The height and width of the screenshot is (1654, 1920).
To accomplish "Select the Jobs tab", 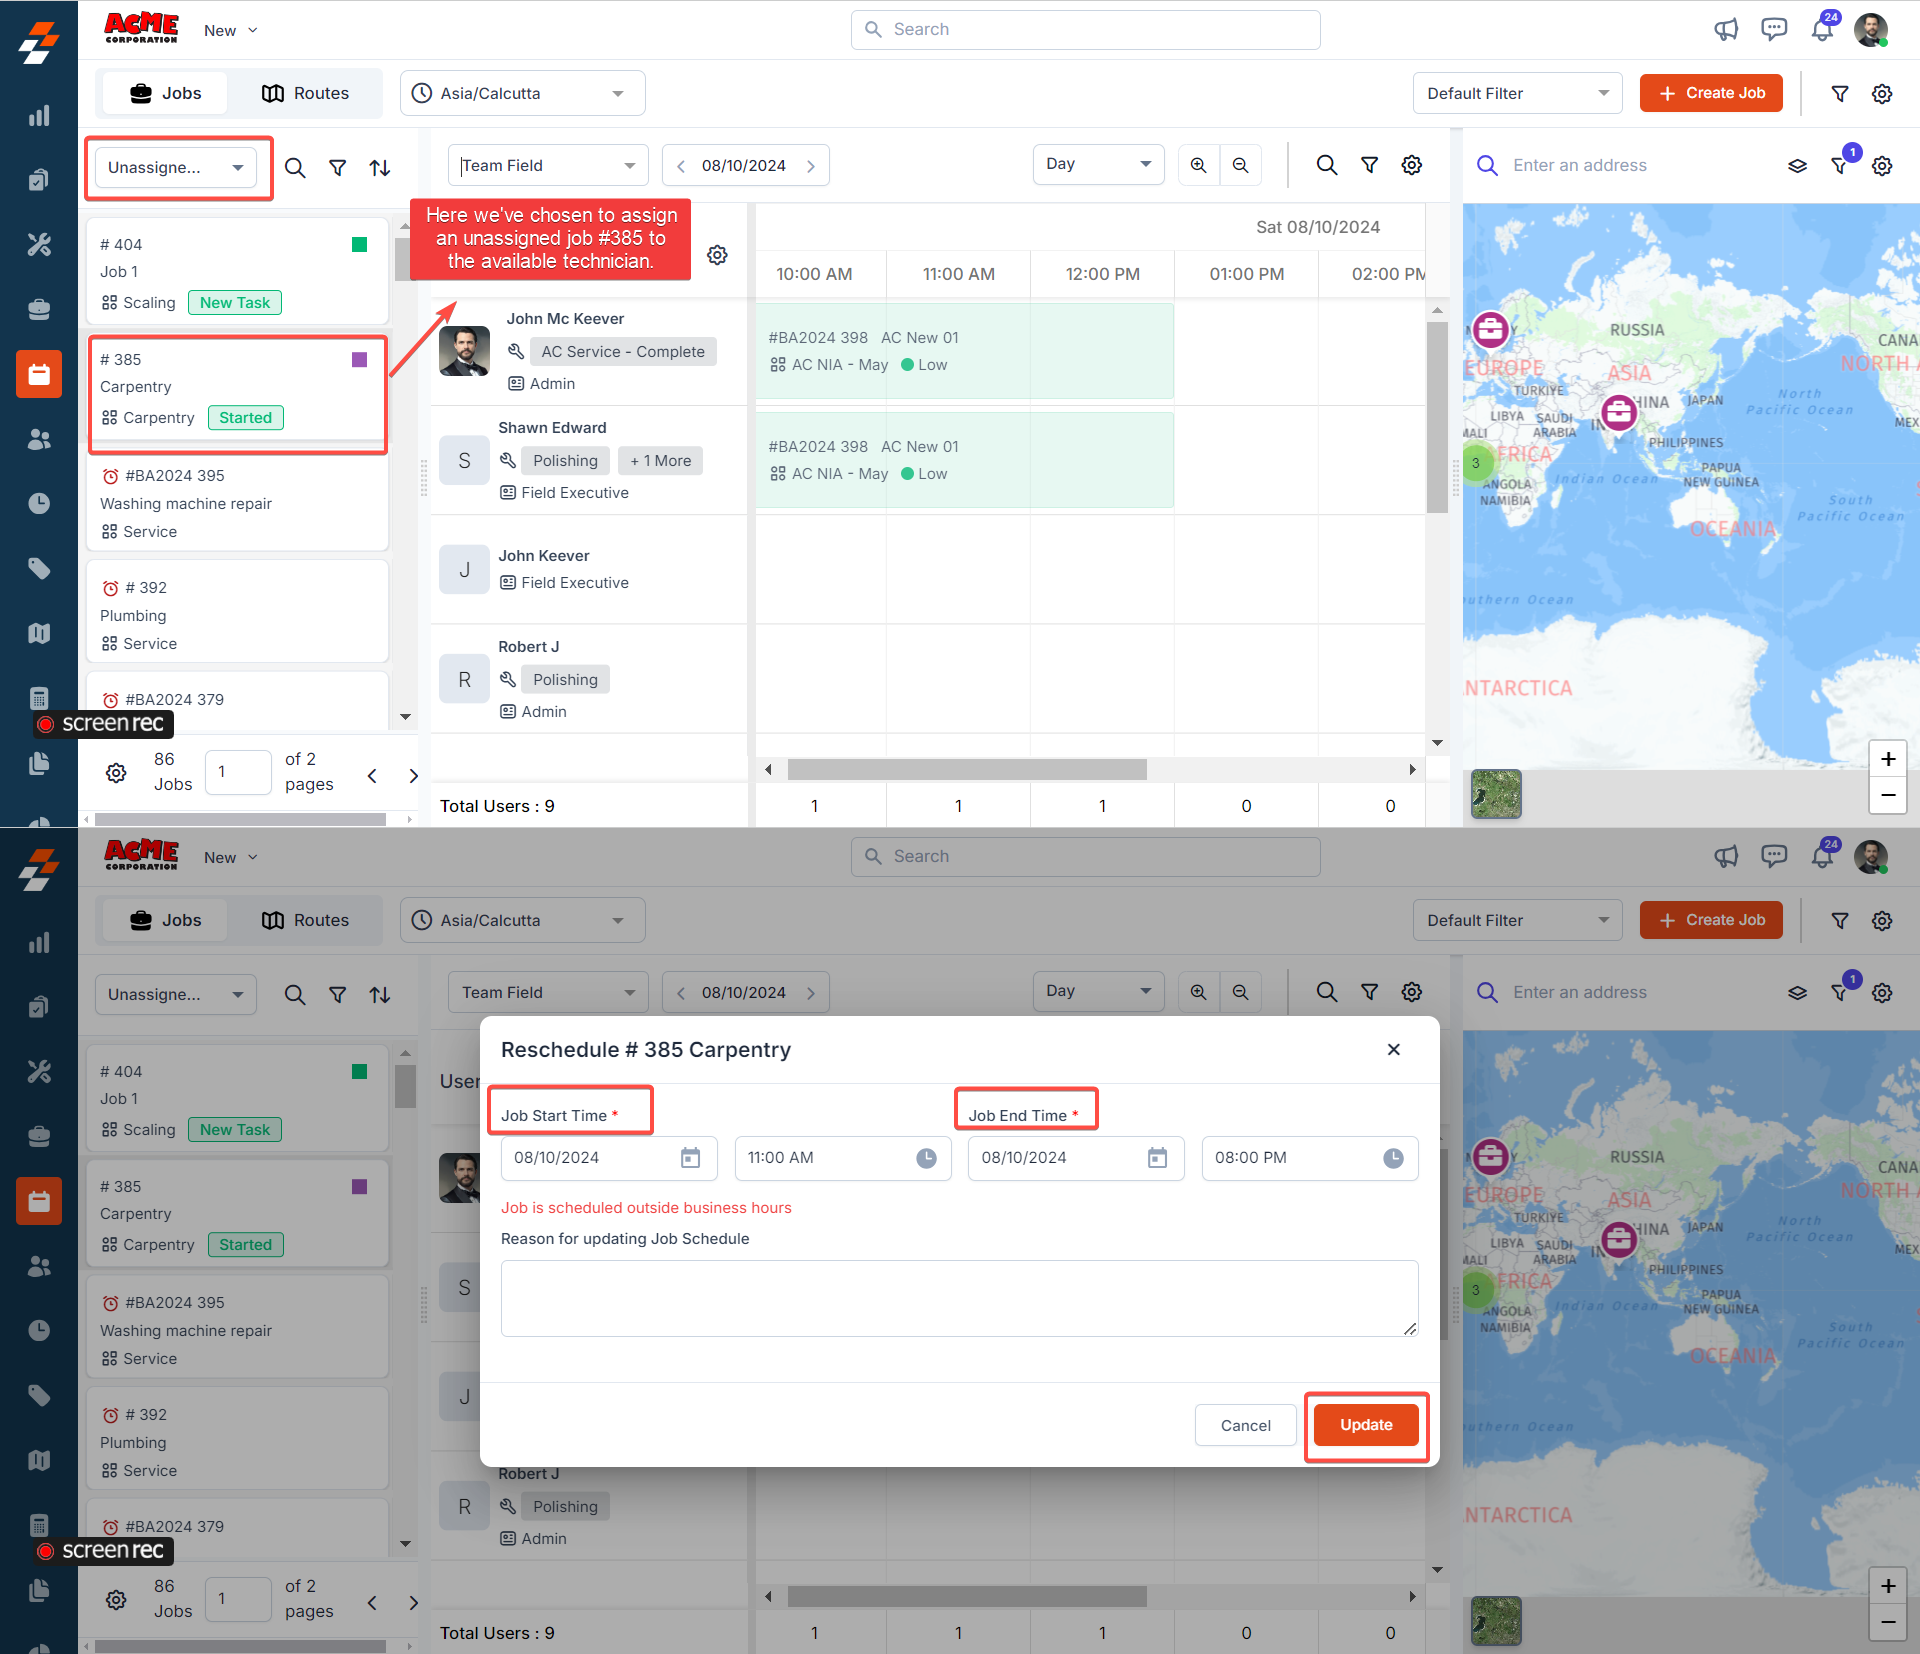I will [x=166, y=93].
